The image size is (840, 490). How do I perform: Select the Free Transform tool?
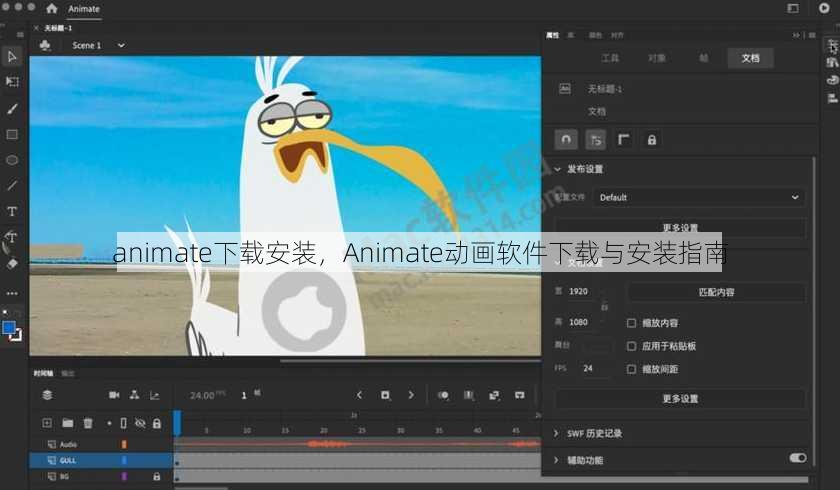[x=12, y=81]
